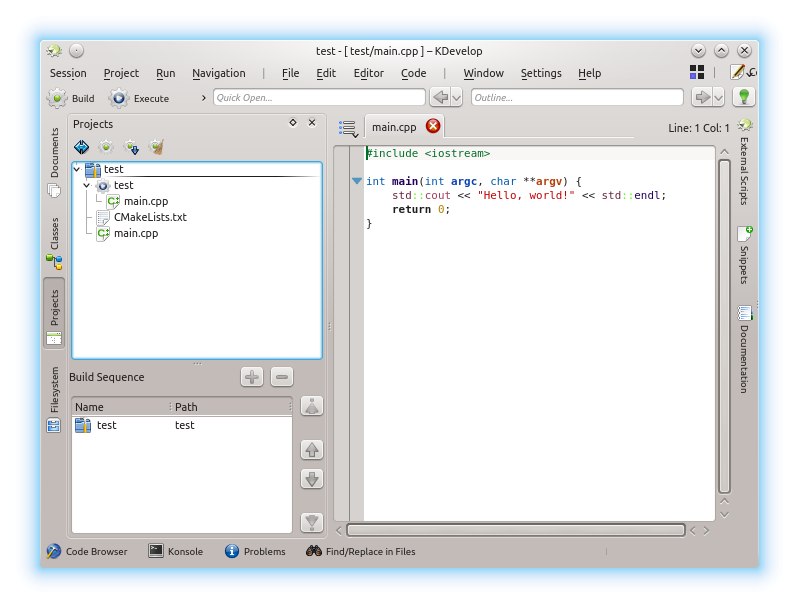The image size is (799, 608).
Task: Select CMakeLists.txt in the project tree
Action: click(150, 217)
